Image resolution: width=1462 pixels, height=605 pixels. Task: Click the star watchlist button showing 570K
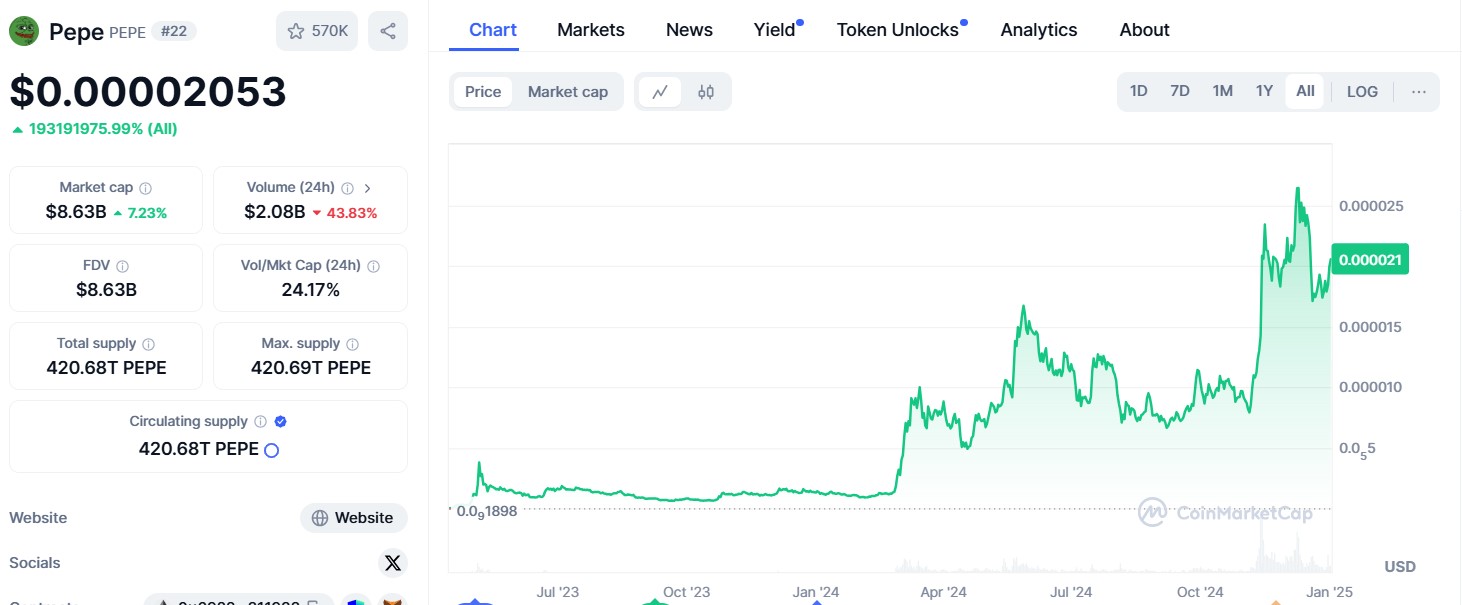point(317,31)
